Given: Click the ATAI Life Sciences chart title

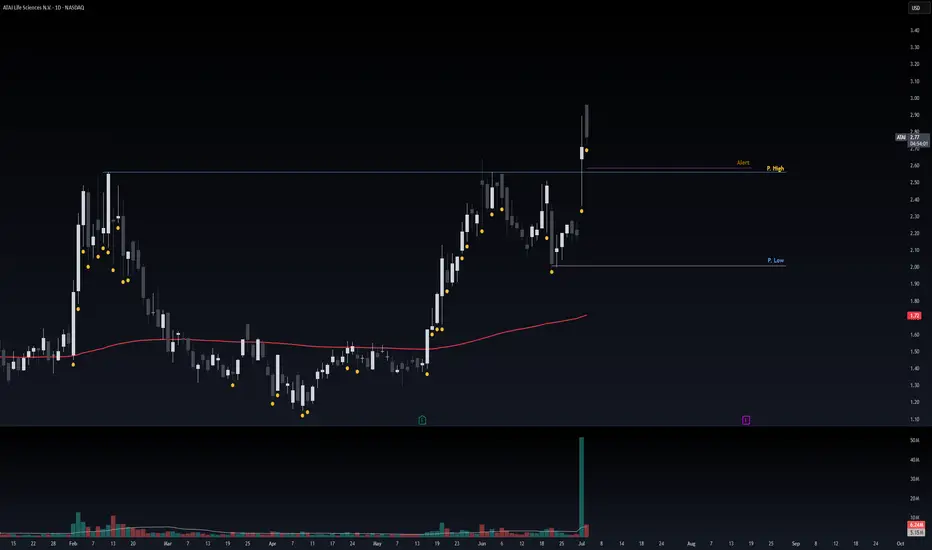Looking at the screenshot, I should (x=43, y=8).
